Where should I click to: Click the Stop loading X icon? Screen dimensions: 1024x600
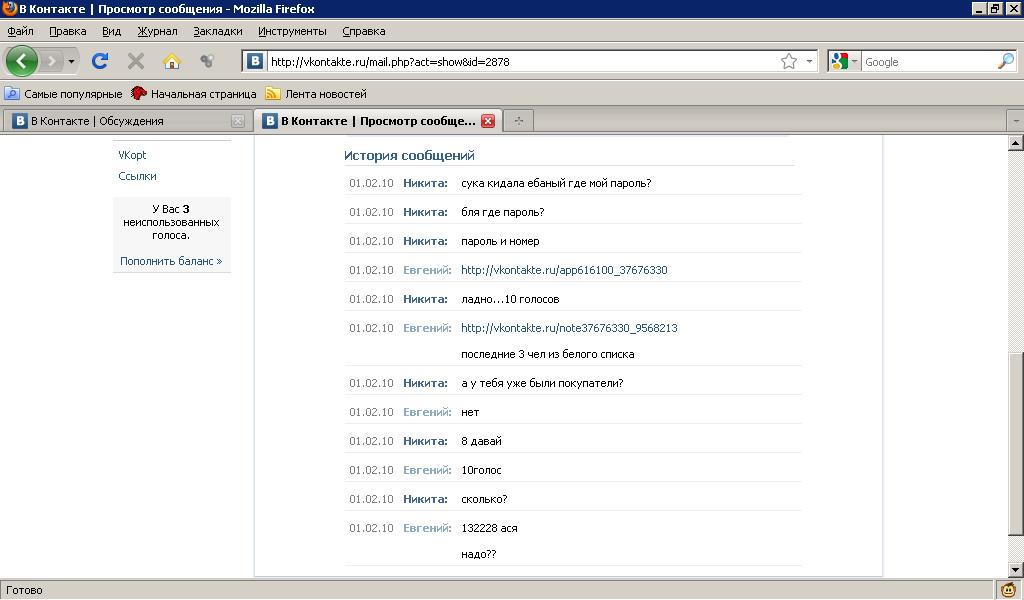point(136,61)
